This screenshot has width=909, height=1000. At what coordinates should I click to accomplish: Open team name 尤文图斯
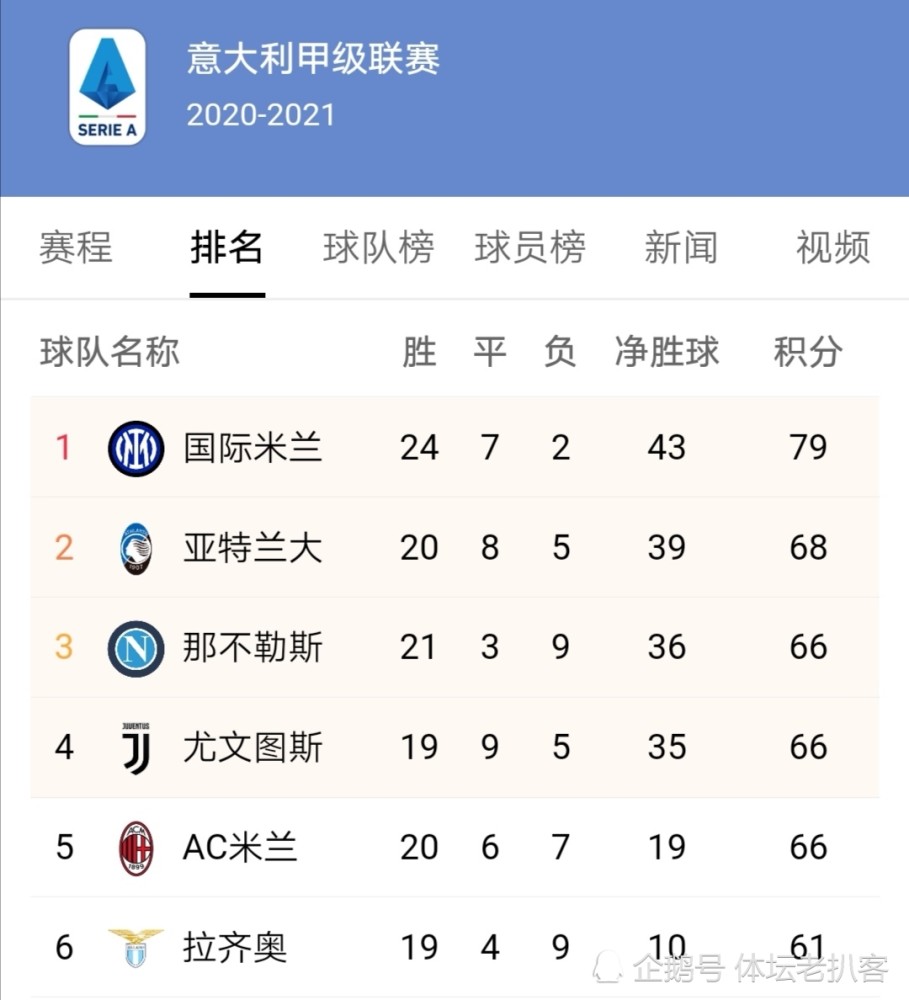point(253,747)
